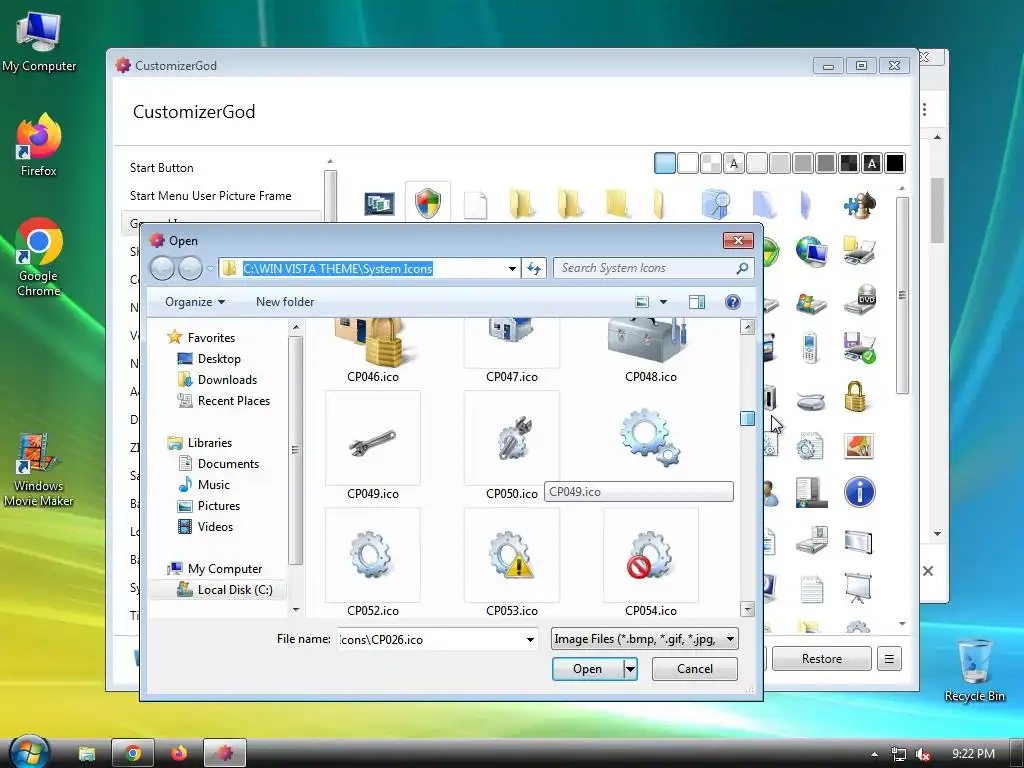Select the globe with monitor network icon
Image resolution: width=1024 pixels, height=768 pixels.
point(811,251)
